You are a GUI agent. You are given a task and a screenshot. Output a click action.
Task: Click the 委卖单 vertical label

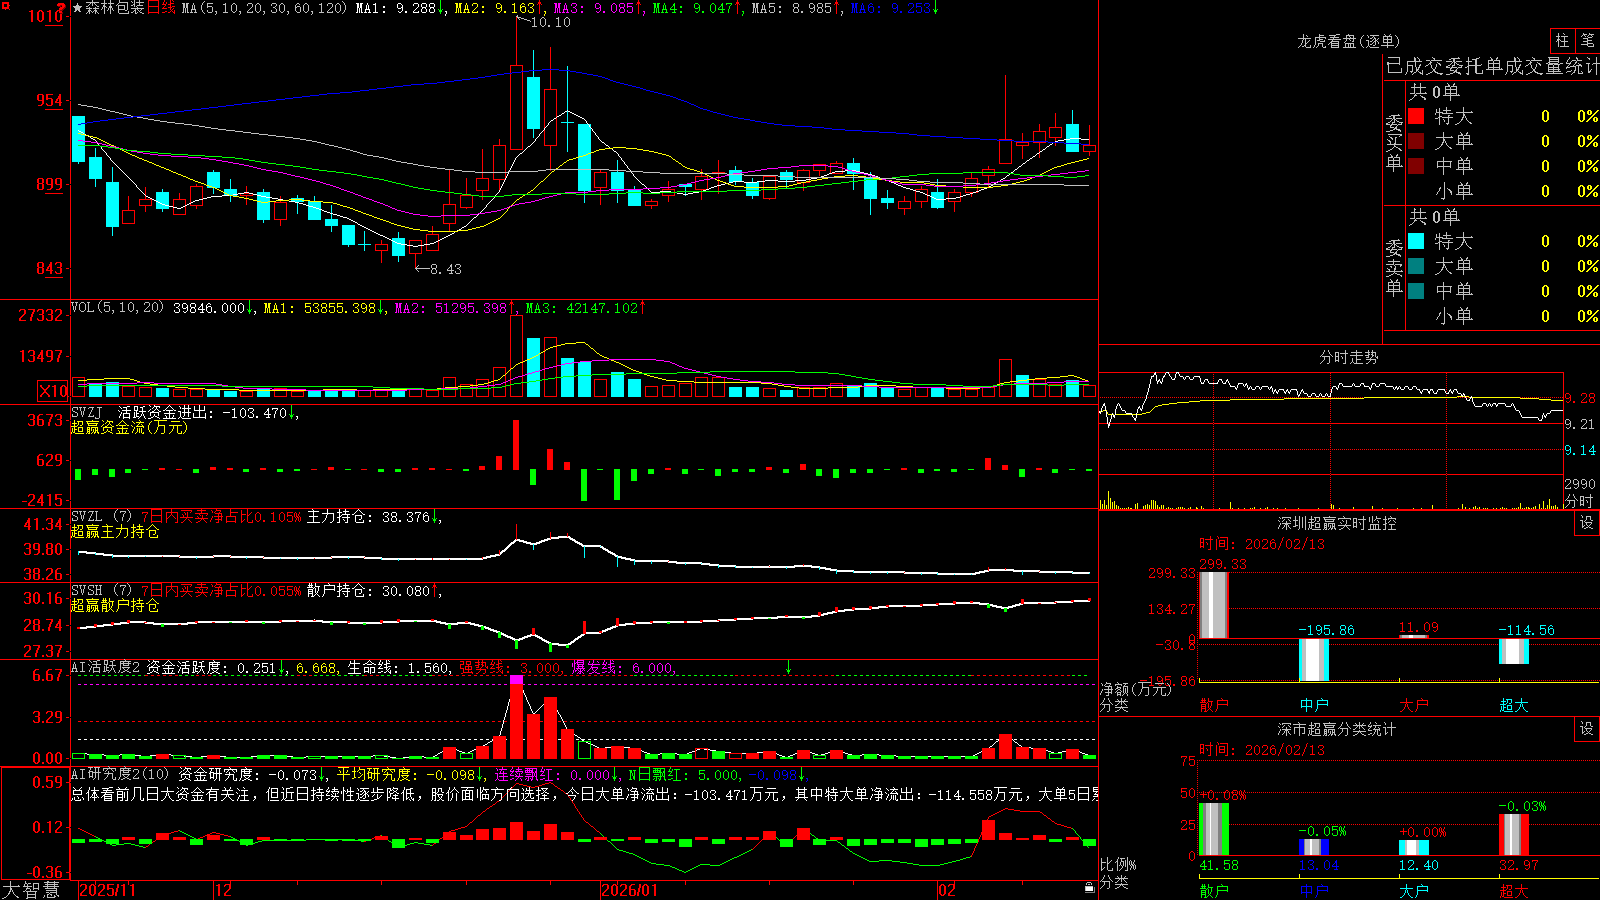1394,267
